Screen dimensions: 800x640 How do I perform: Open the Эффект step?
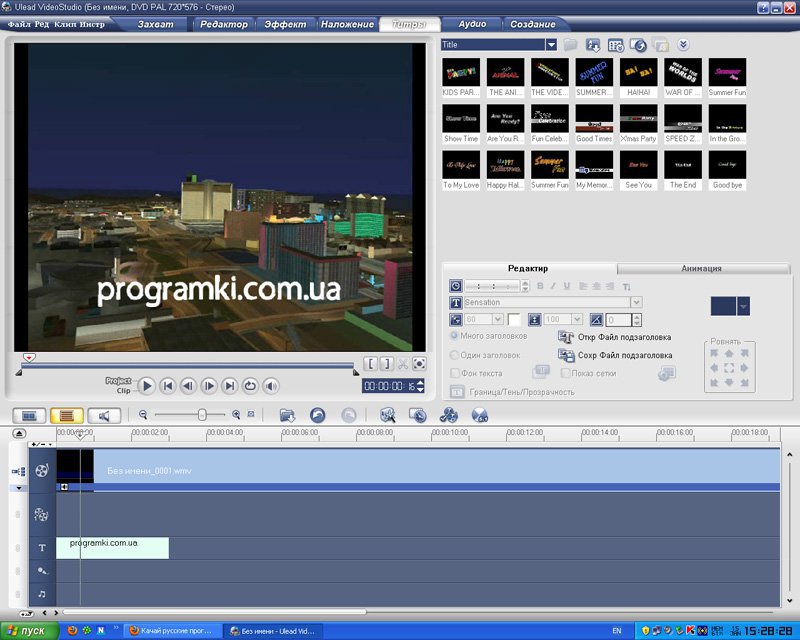pos(285,24)
